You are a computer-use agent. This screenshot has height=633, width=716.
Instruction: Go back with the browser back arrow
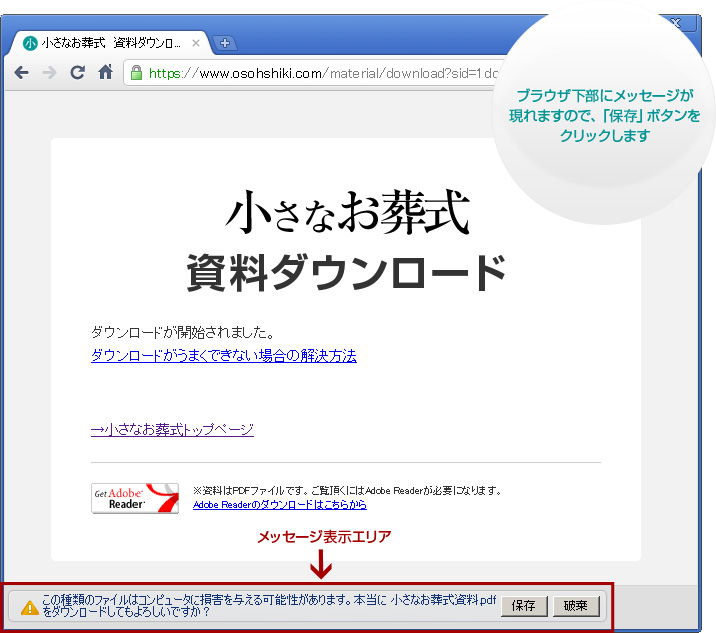pyautogui.click(x=21, y=73)
